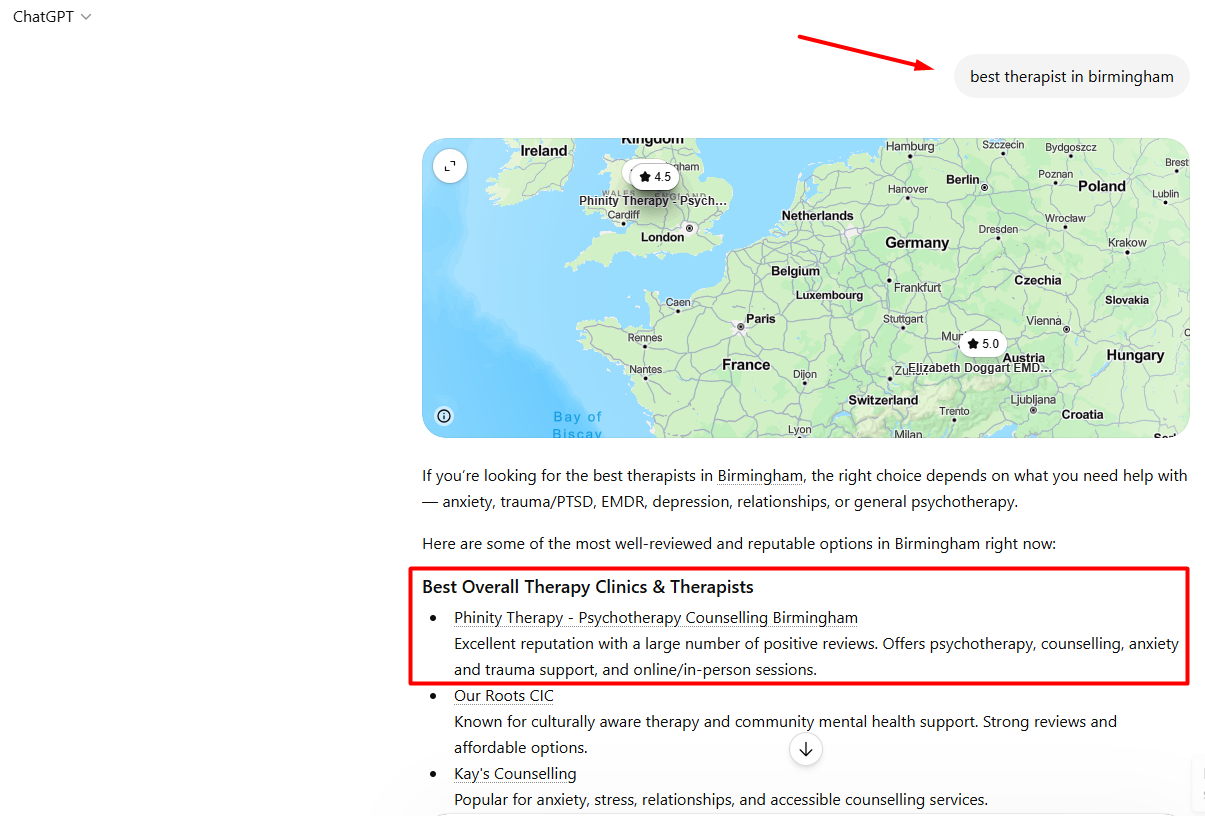Click the Poland country label on map
The height and width of the screenshot is (816, 1205).
[1102, 186]
